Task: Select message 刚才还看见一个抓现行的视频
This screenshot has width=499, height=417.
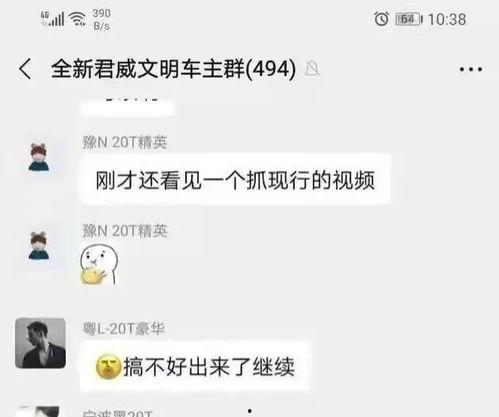Action: [x=235, y=179]
